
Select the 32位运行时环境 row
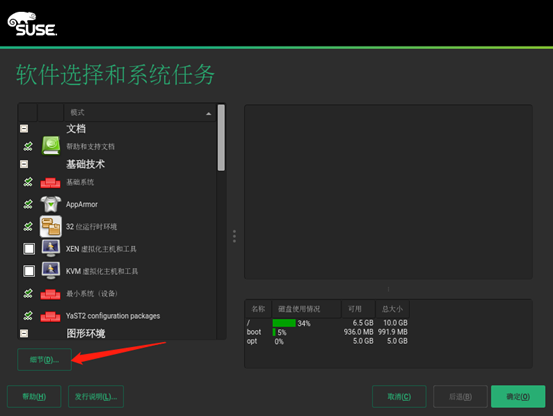117,226
